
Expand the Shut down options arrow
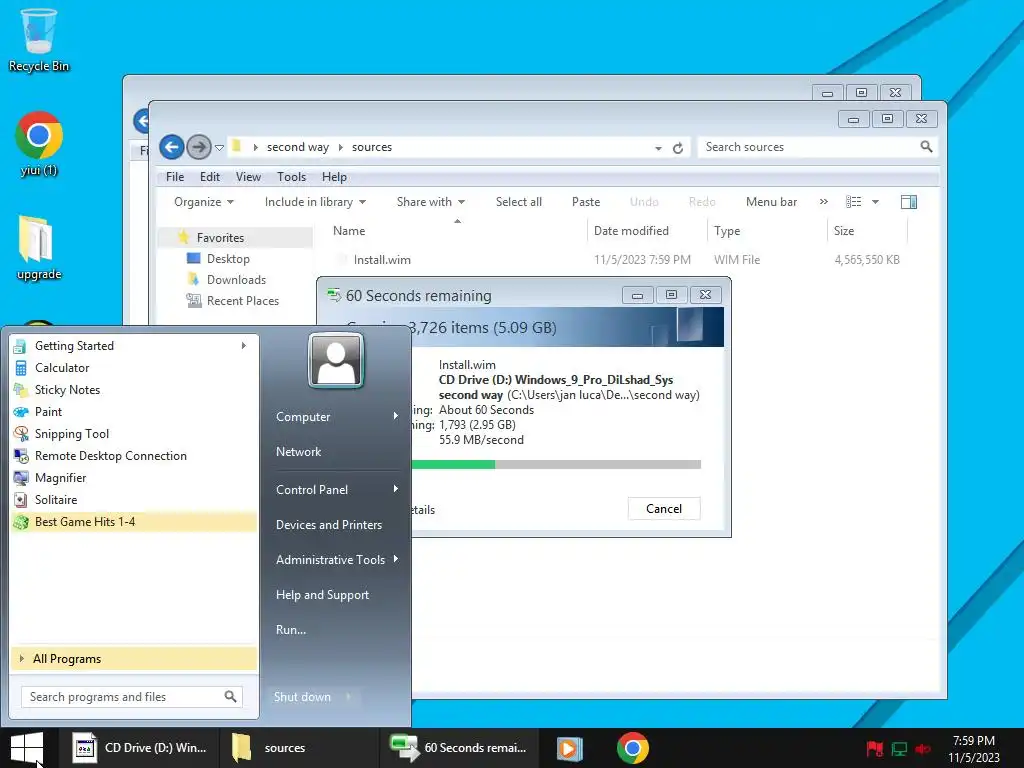[x=348, y=697]
